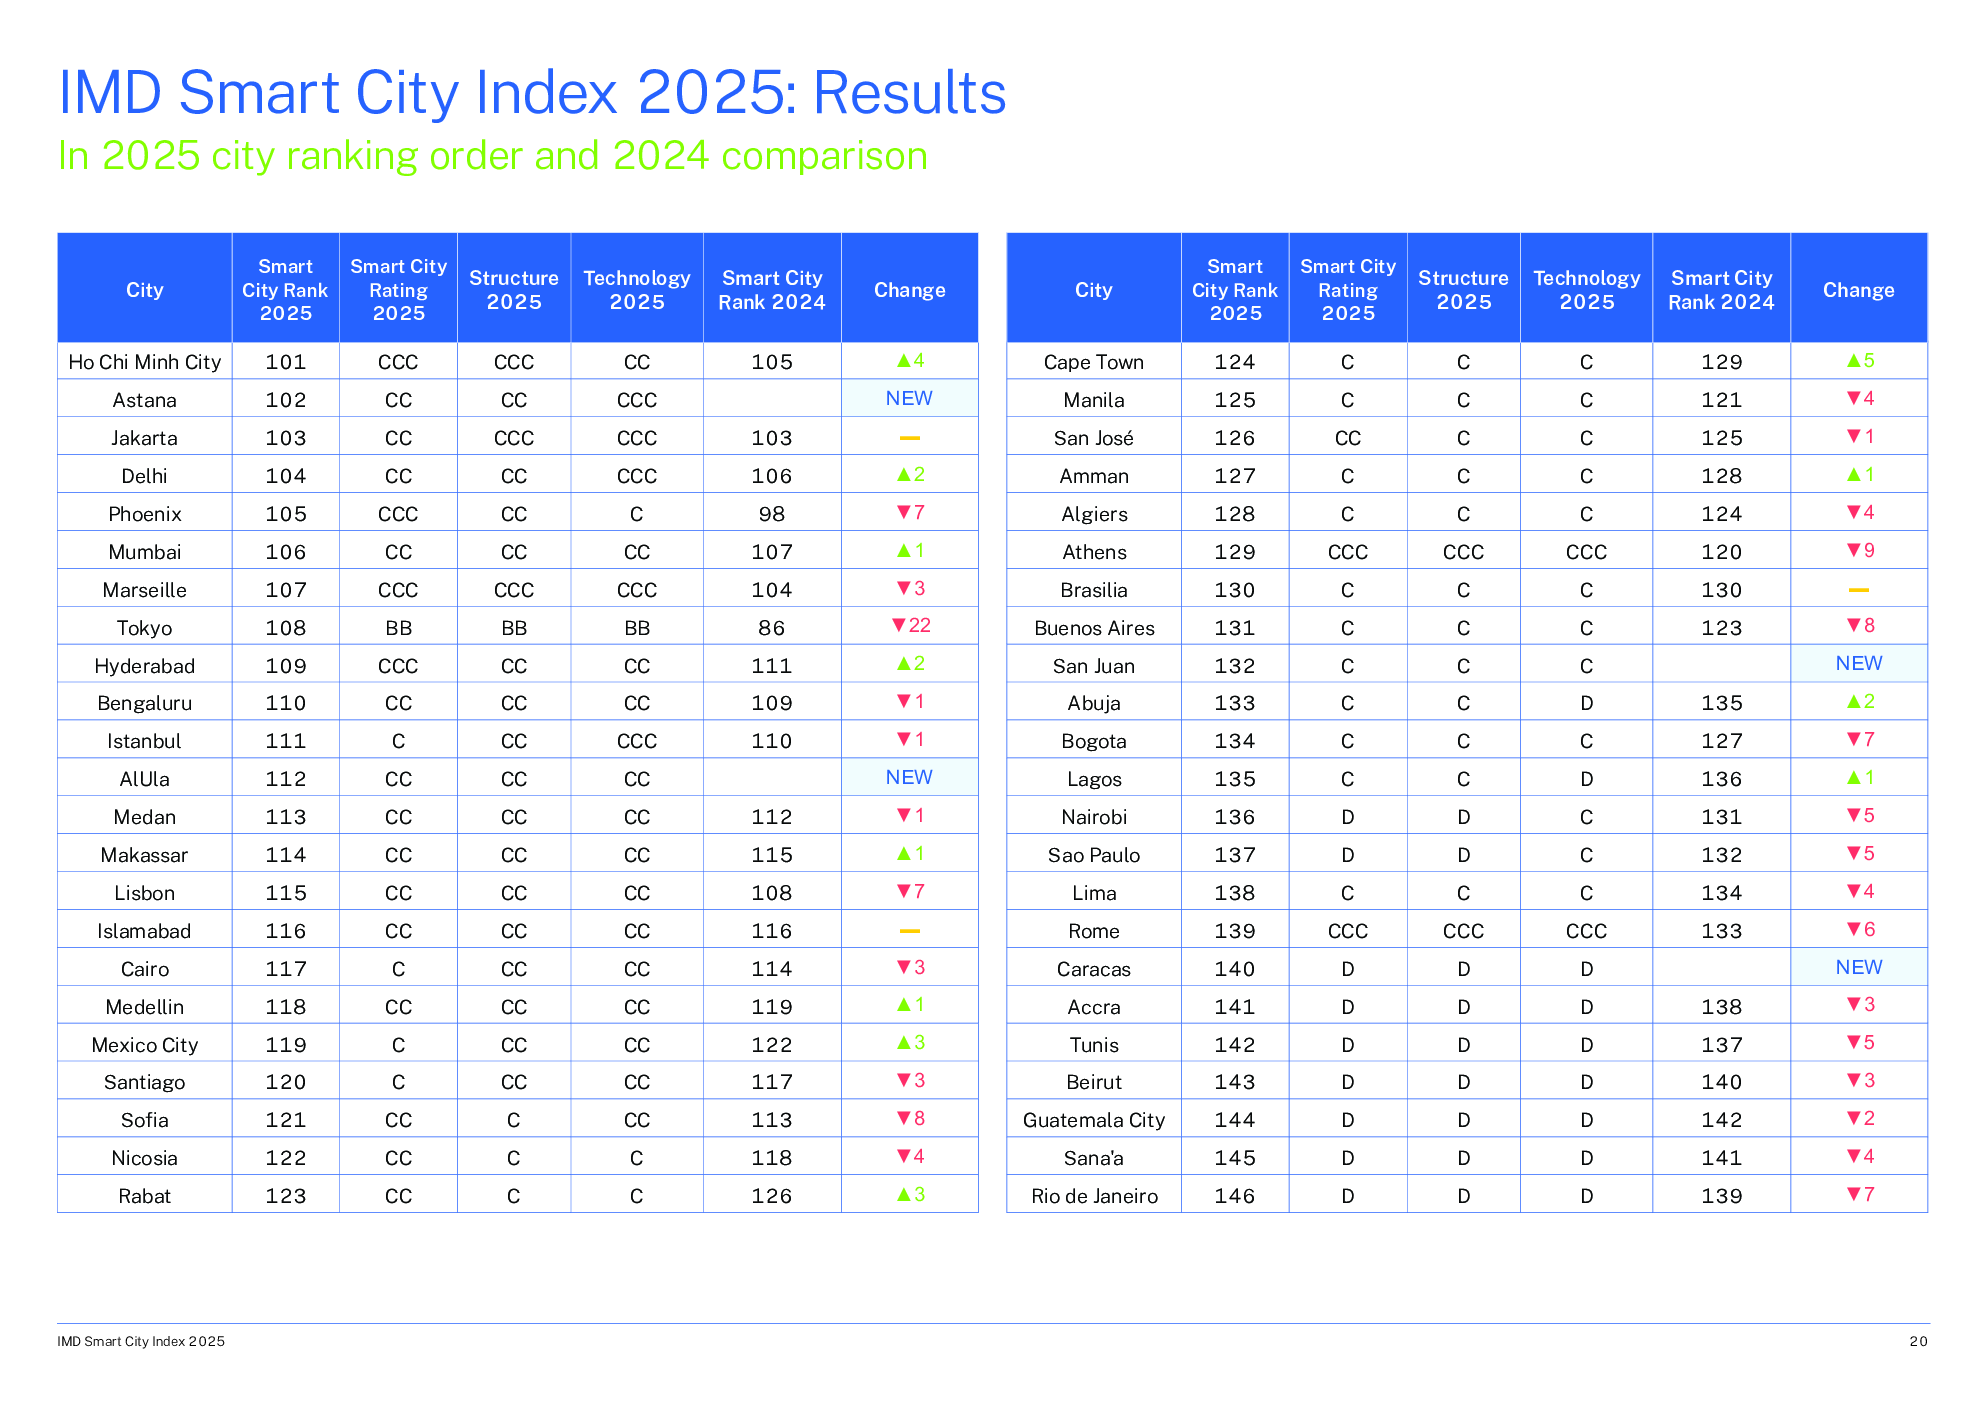Image resolution: width=1985 pixels, height=1403 pixels.
Task: Click the 'Istanbul' city cell
Action: click(x=145, y=741)
